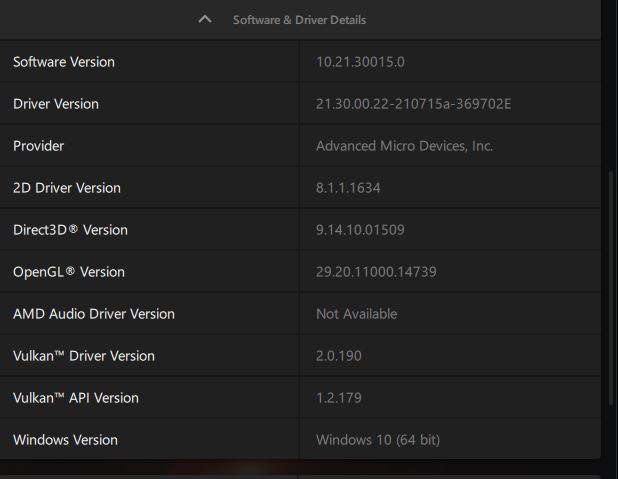
Task: Click the Not Available audio driver value
Action: (x=356, y=314)
